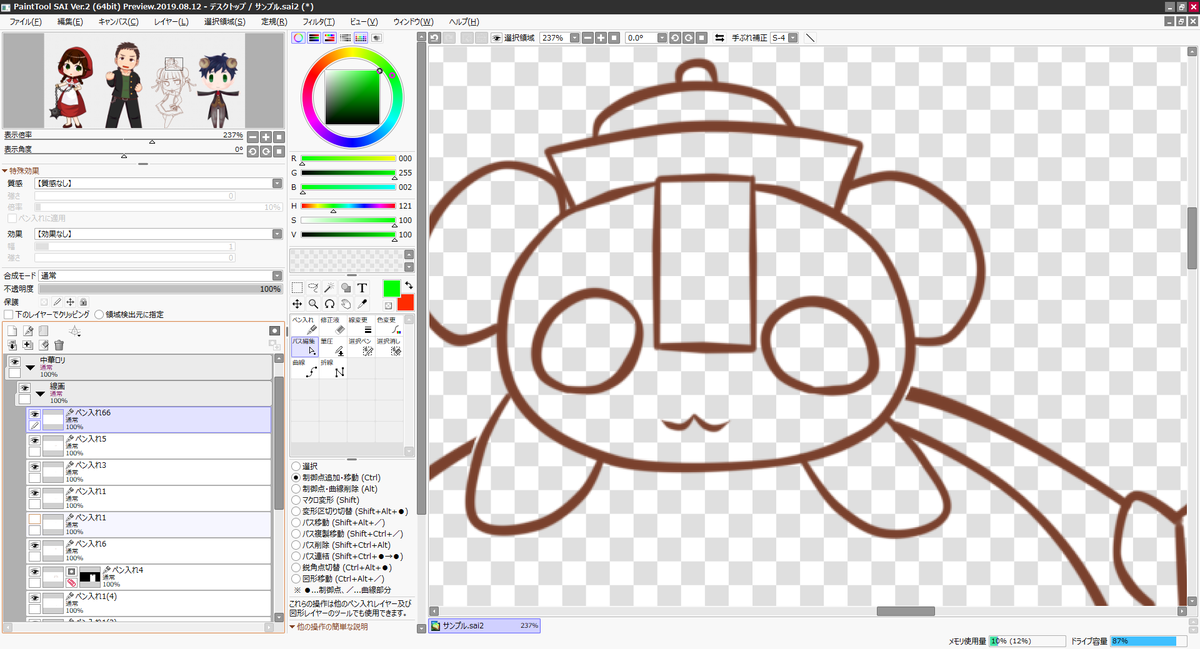This screenshot has width=1200, height=649.
Task: Select the Rotate view tool
Action: (x=329, y=303)
